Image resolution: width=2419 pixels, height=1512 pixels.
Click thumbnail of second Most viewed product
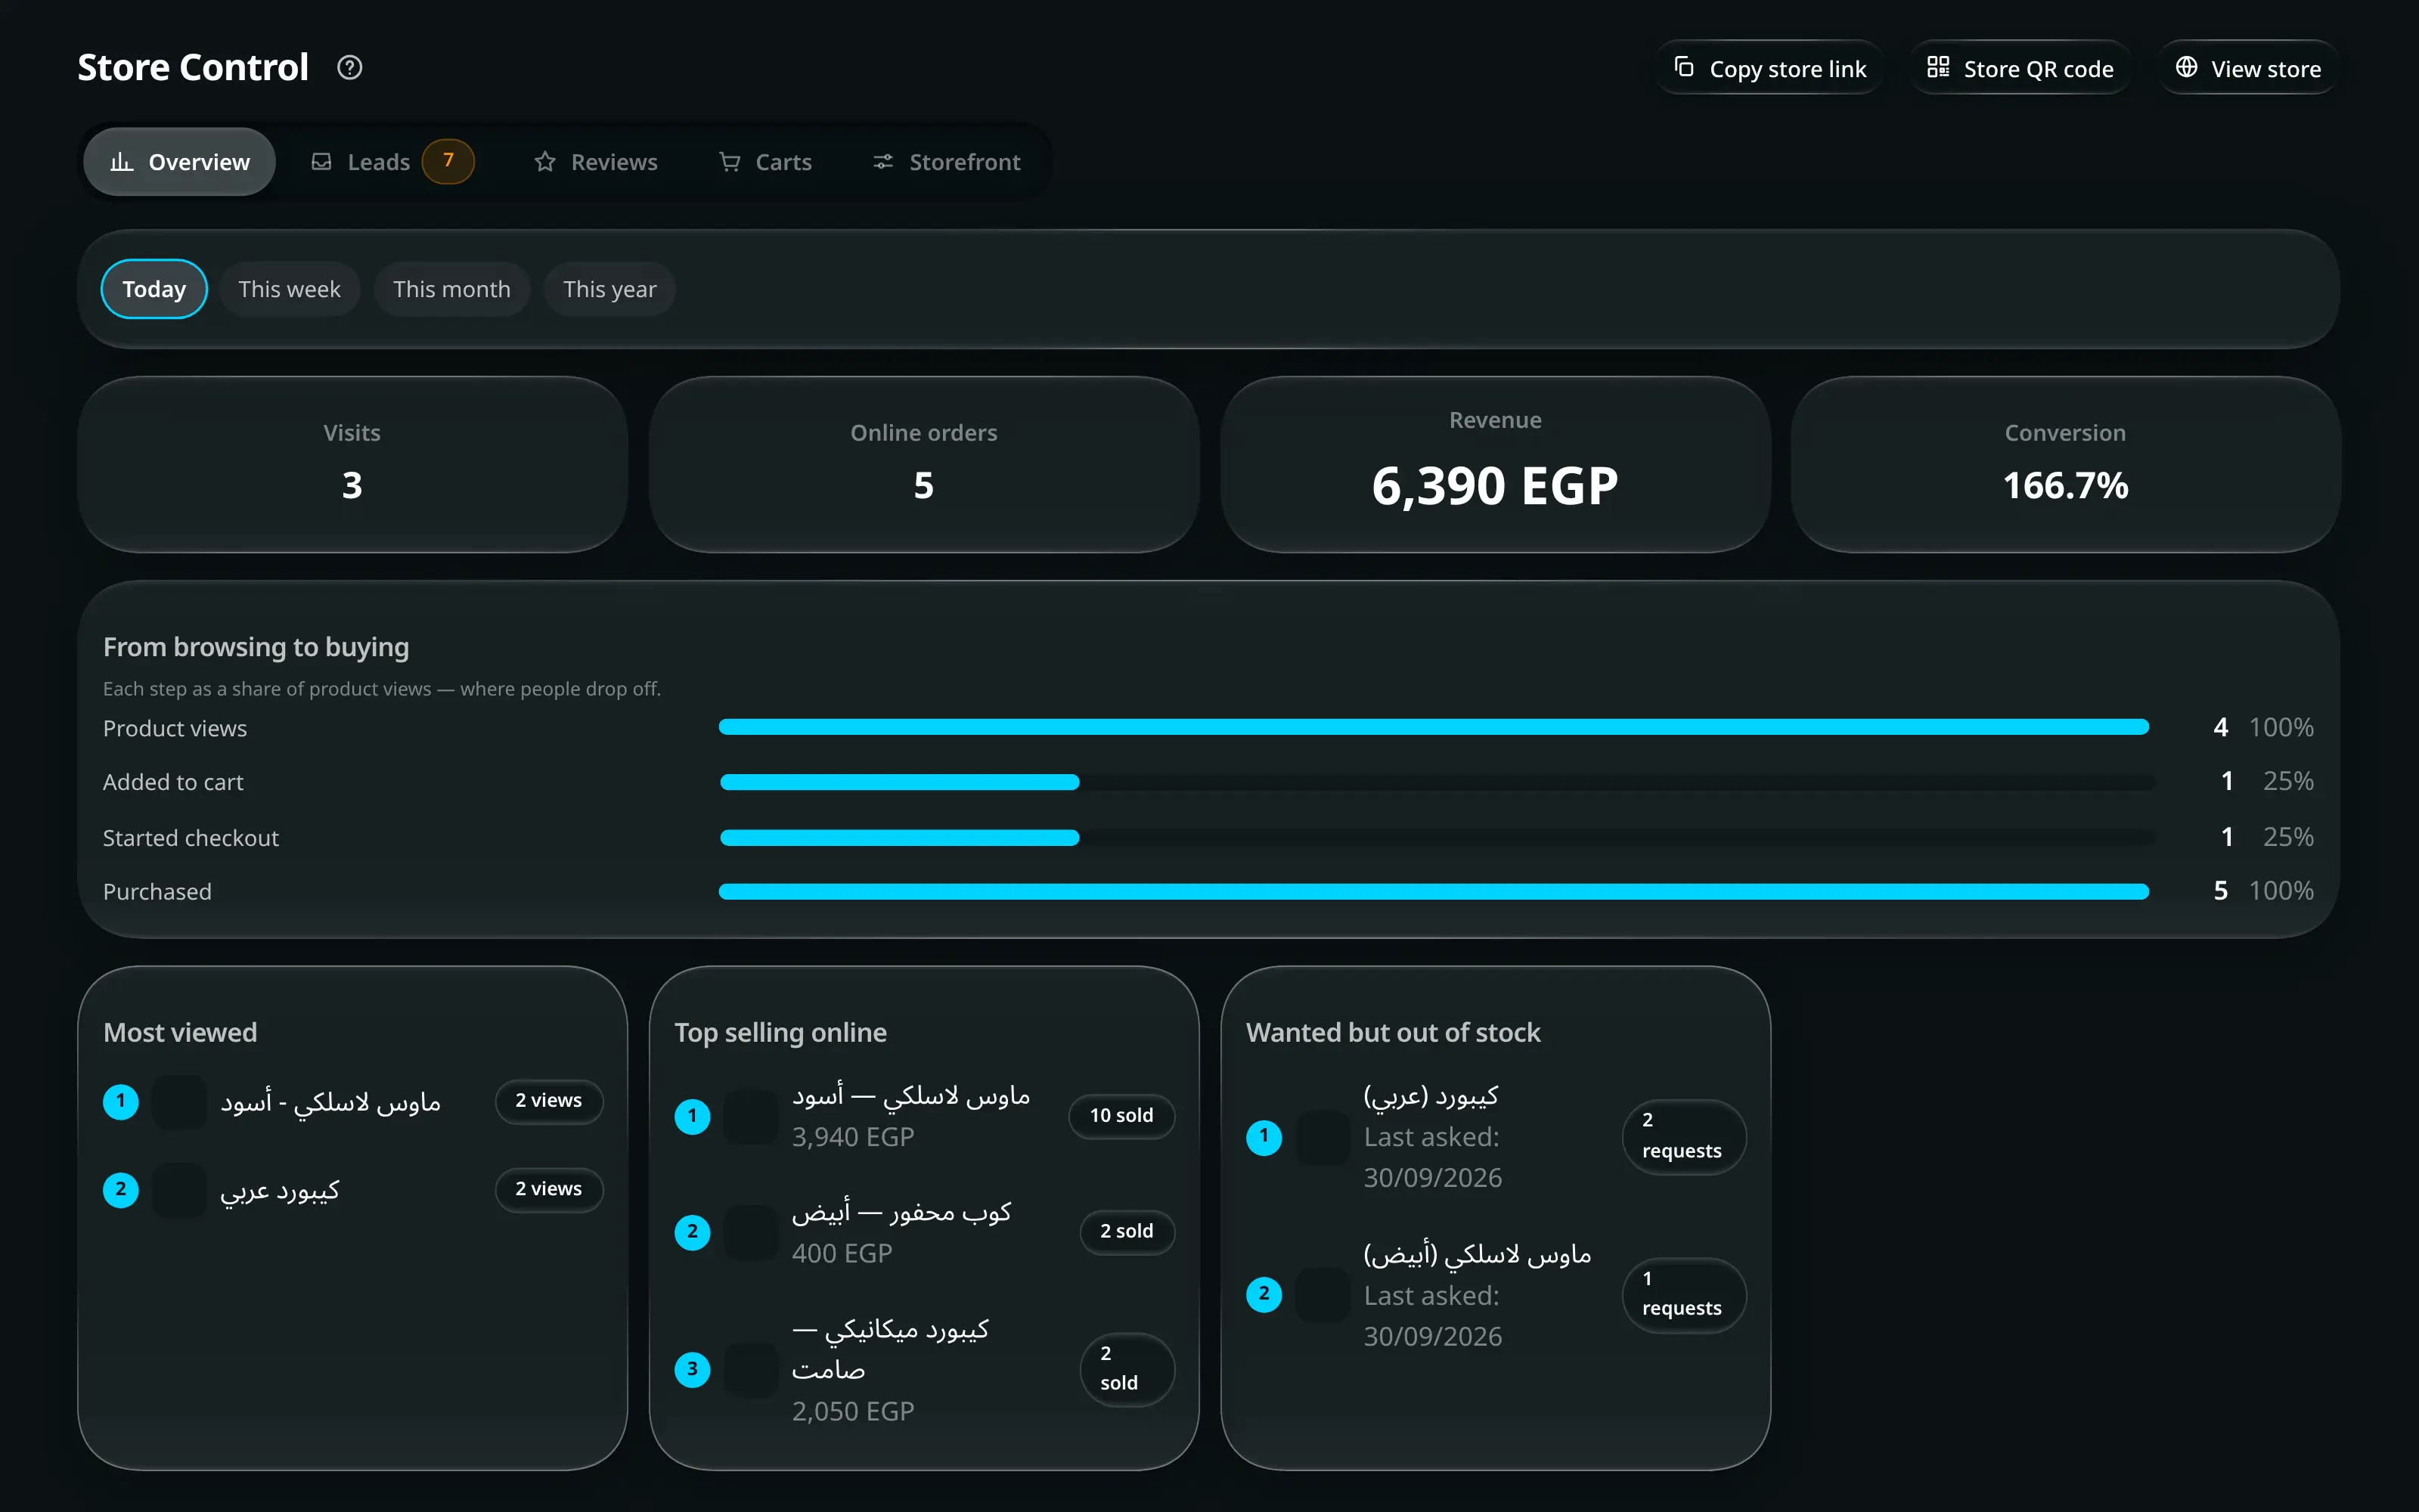click(x=179, y=1190)
